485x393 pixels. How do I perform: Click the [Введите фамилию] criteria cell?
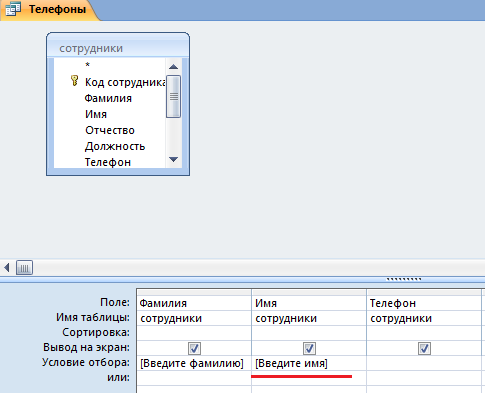point(194,363)
